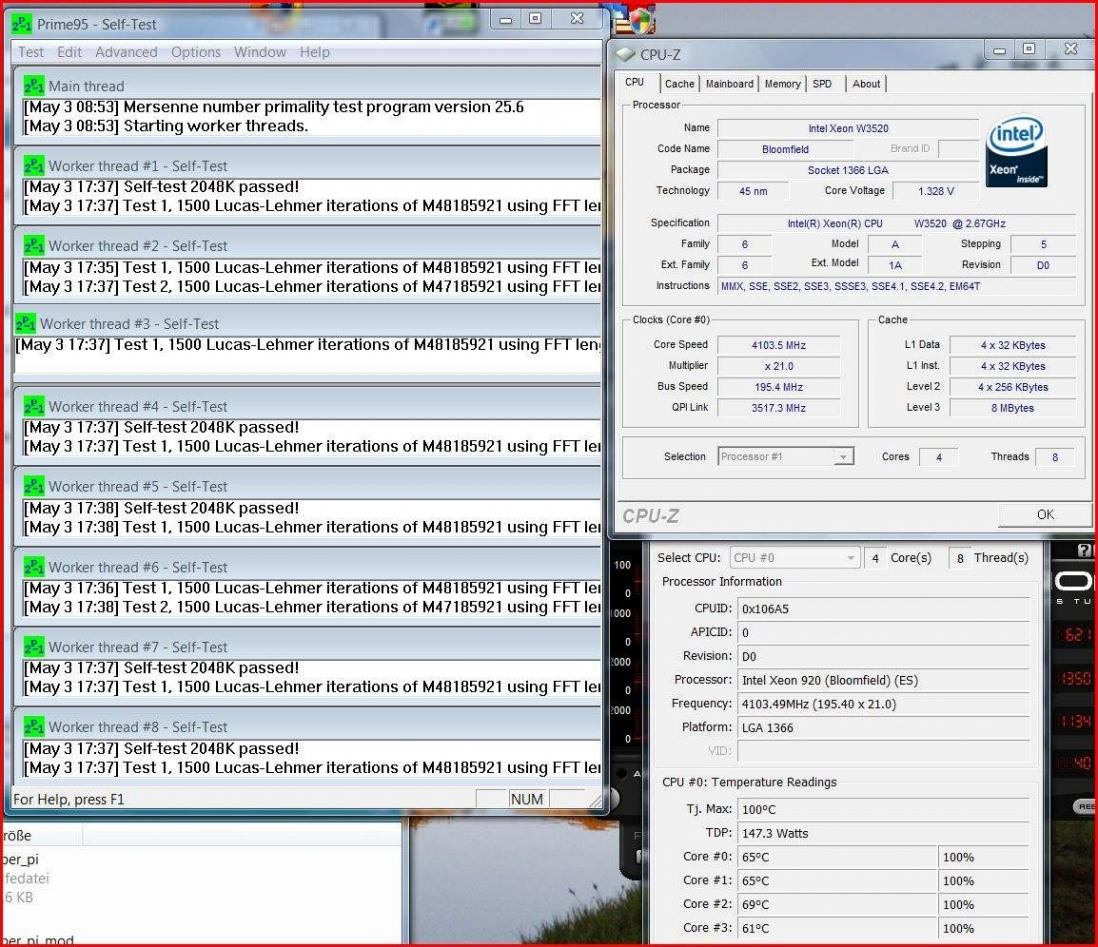Click the OK button in CPU-Z

pyautogui.click(x=1044, y=514)
